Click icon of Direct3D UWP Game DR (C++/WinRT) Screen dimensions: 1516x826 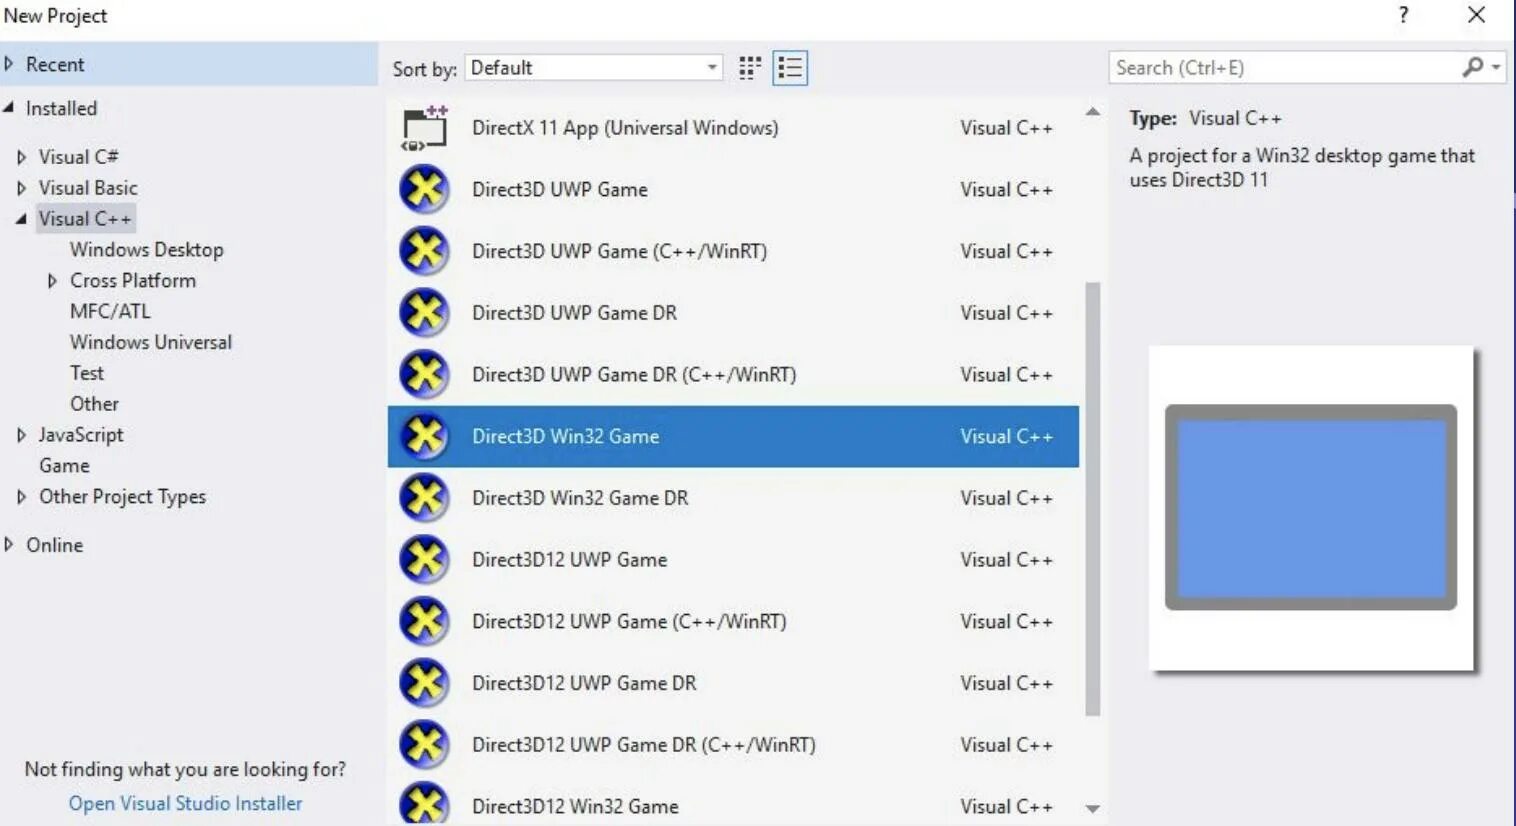[x=425, y=374]
